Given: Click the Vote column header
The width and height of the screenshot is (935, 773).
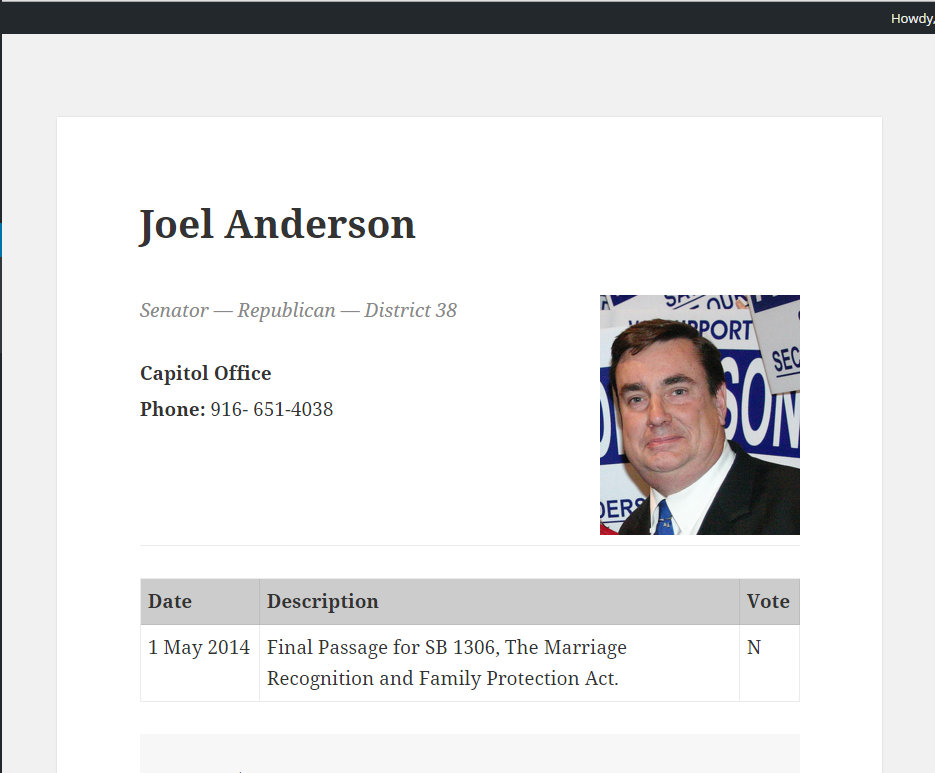Looking at the screenshot, I should [769, 601].
